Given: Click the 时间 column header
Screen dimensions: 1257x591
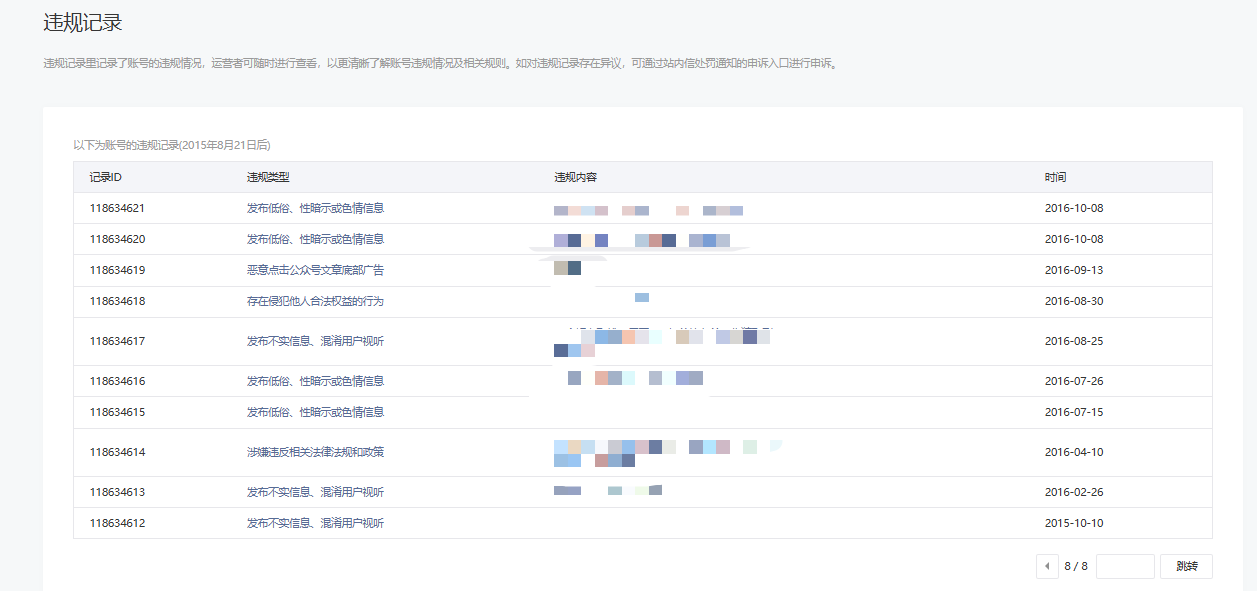Looking at the screenshot, I should click(x=1055, y=177).
